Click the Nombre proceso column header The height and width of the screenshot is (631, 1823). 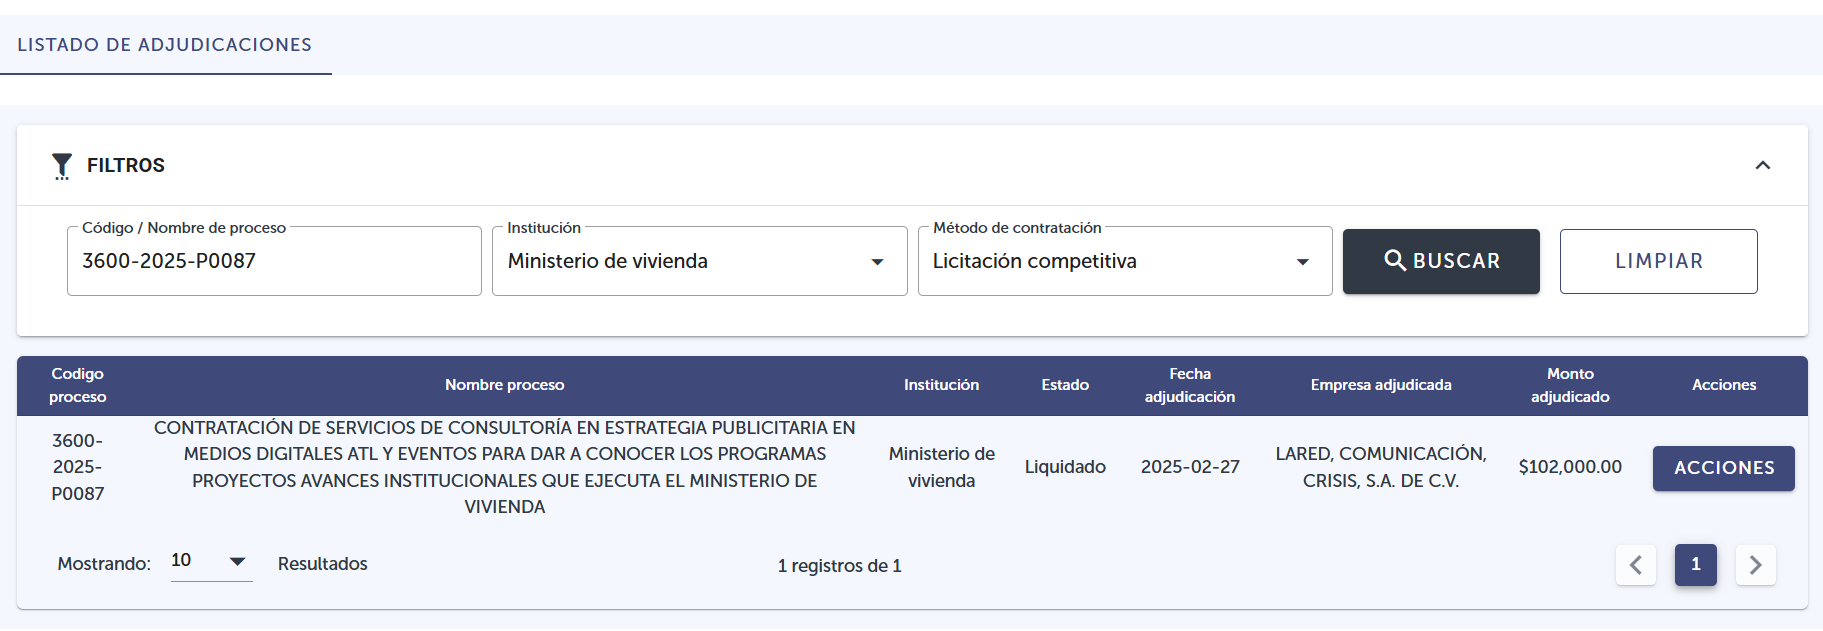pyautogui.click(x=505, y=385)
